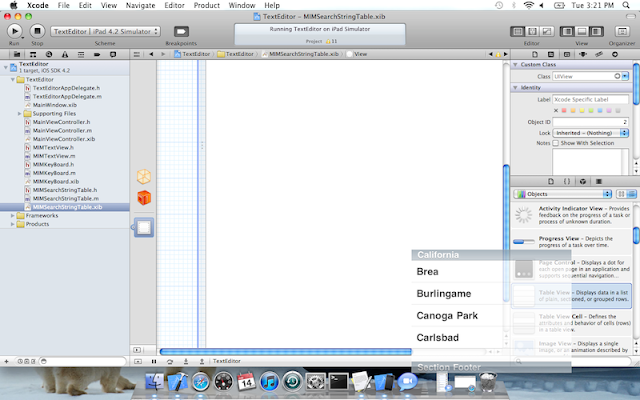Show the File inspector
This screenshot has height=400, width=640.
click(x=535, y=54)
